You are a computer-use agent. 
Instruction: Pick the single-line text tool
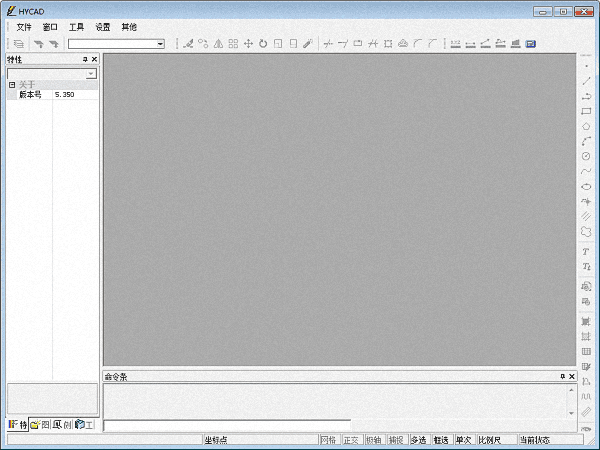(586, 252)
